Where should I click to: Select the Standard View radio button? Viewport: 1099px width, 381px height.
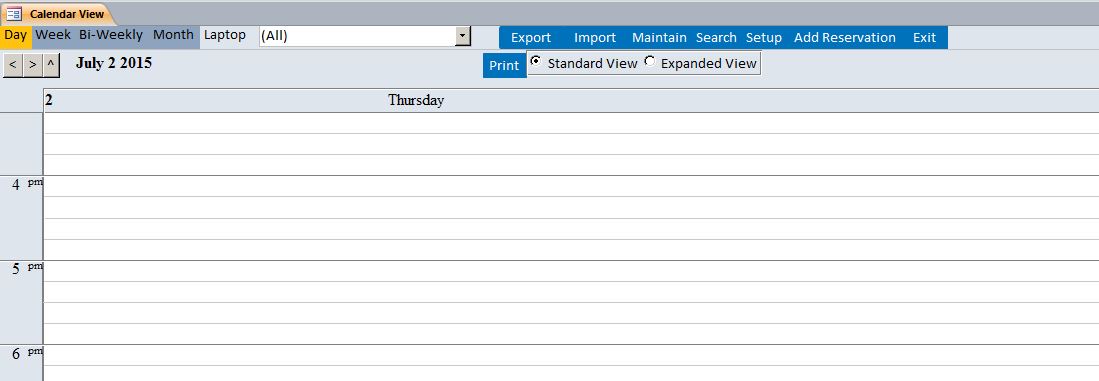535,62
